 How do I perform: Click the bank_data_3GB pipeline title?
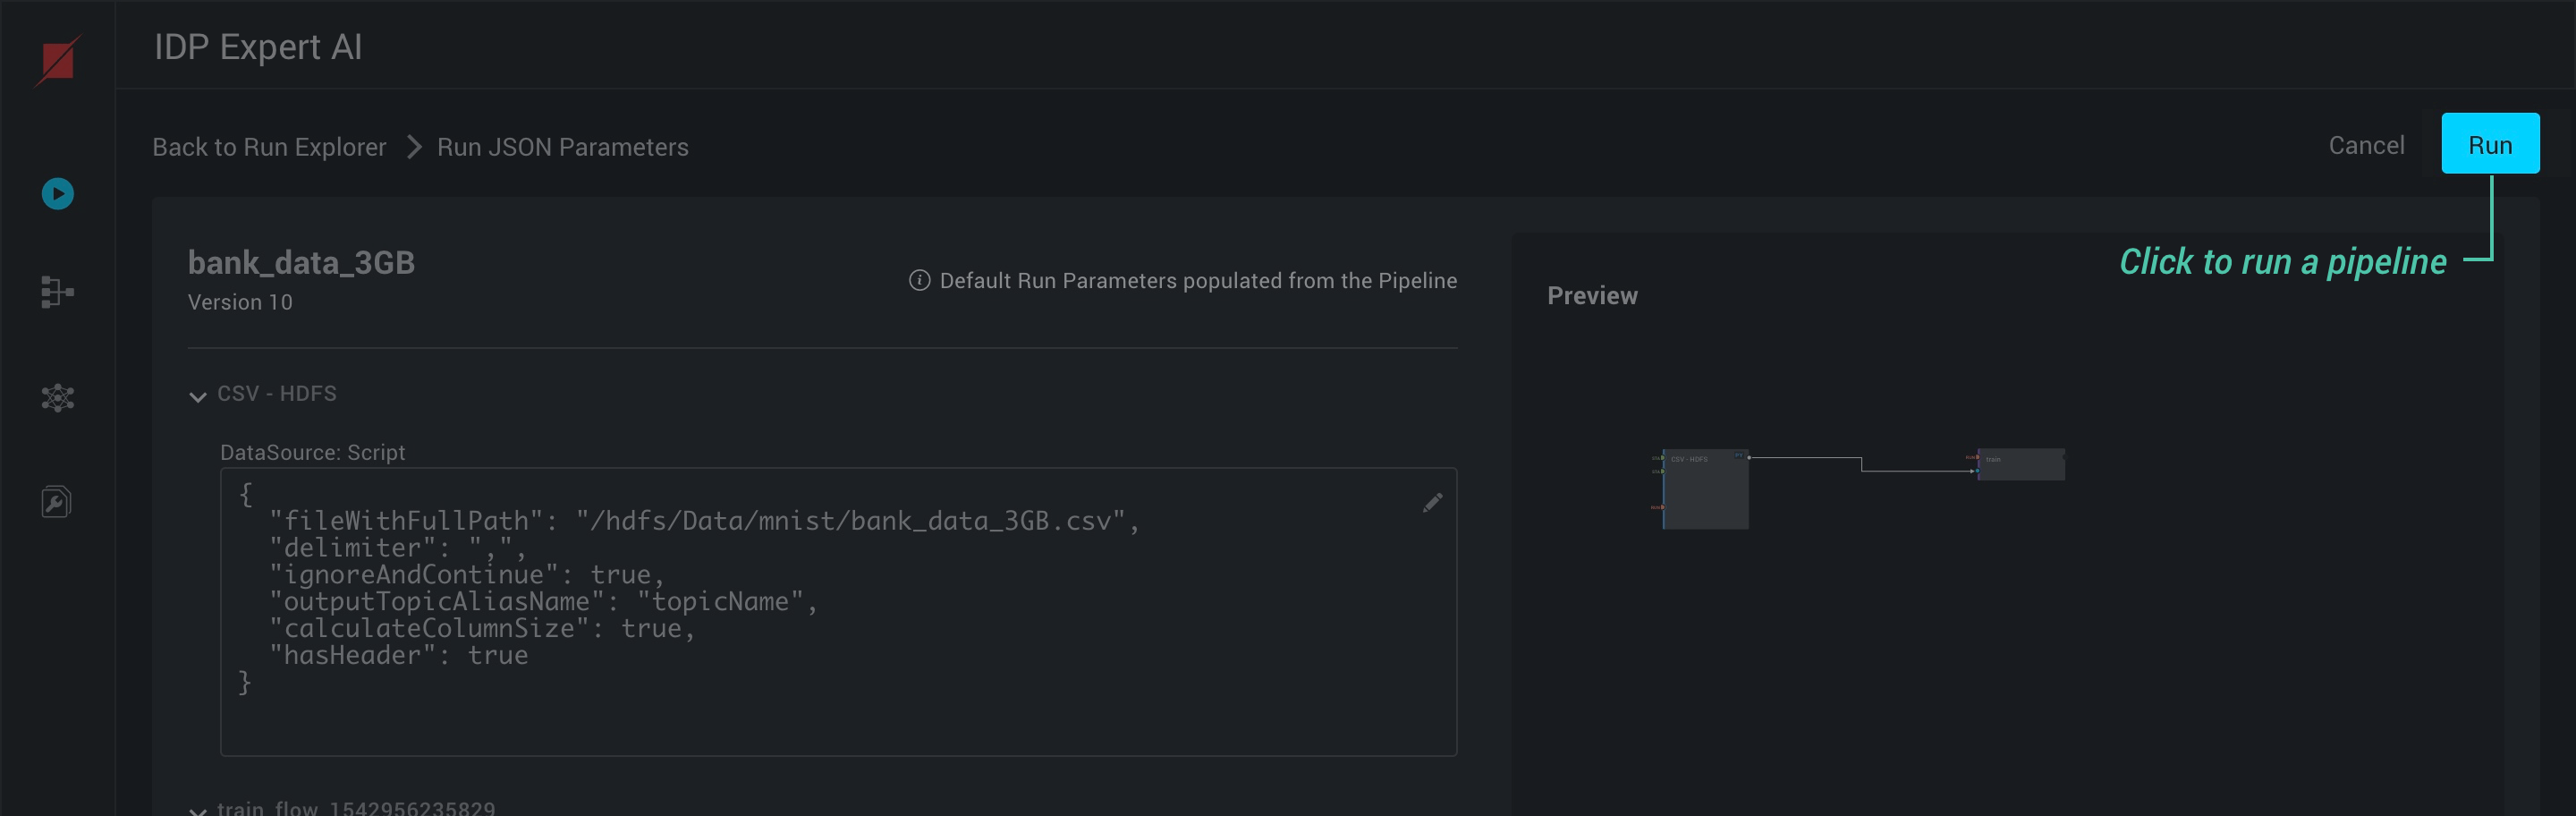tap(301, 263)
